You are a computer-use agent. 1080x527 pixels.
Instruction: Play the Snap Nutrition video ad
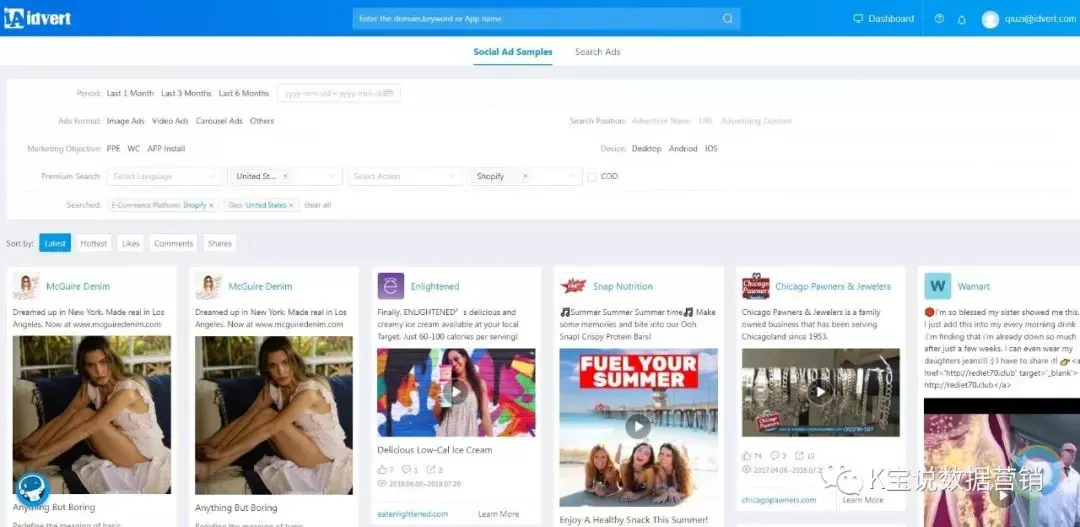[637, 427]
